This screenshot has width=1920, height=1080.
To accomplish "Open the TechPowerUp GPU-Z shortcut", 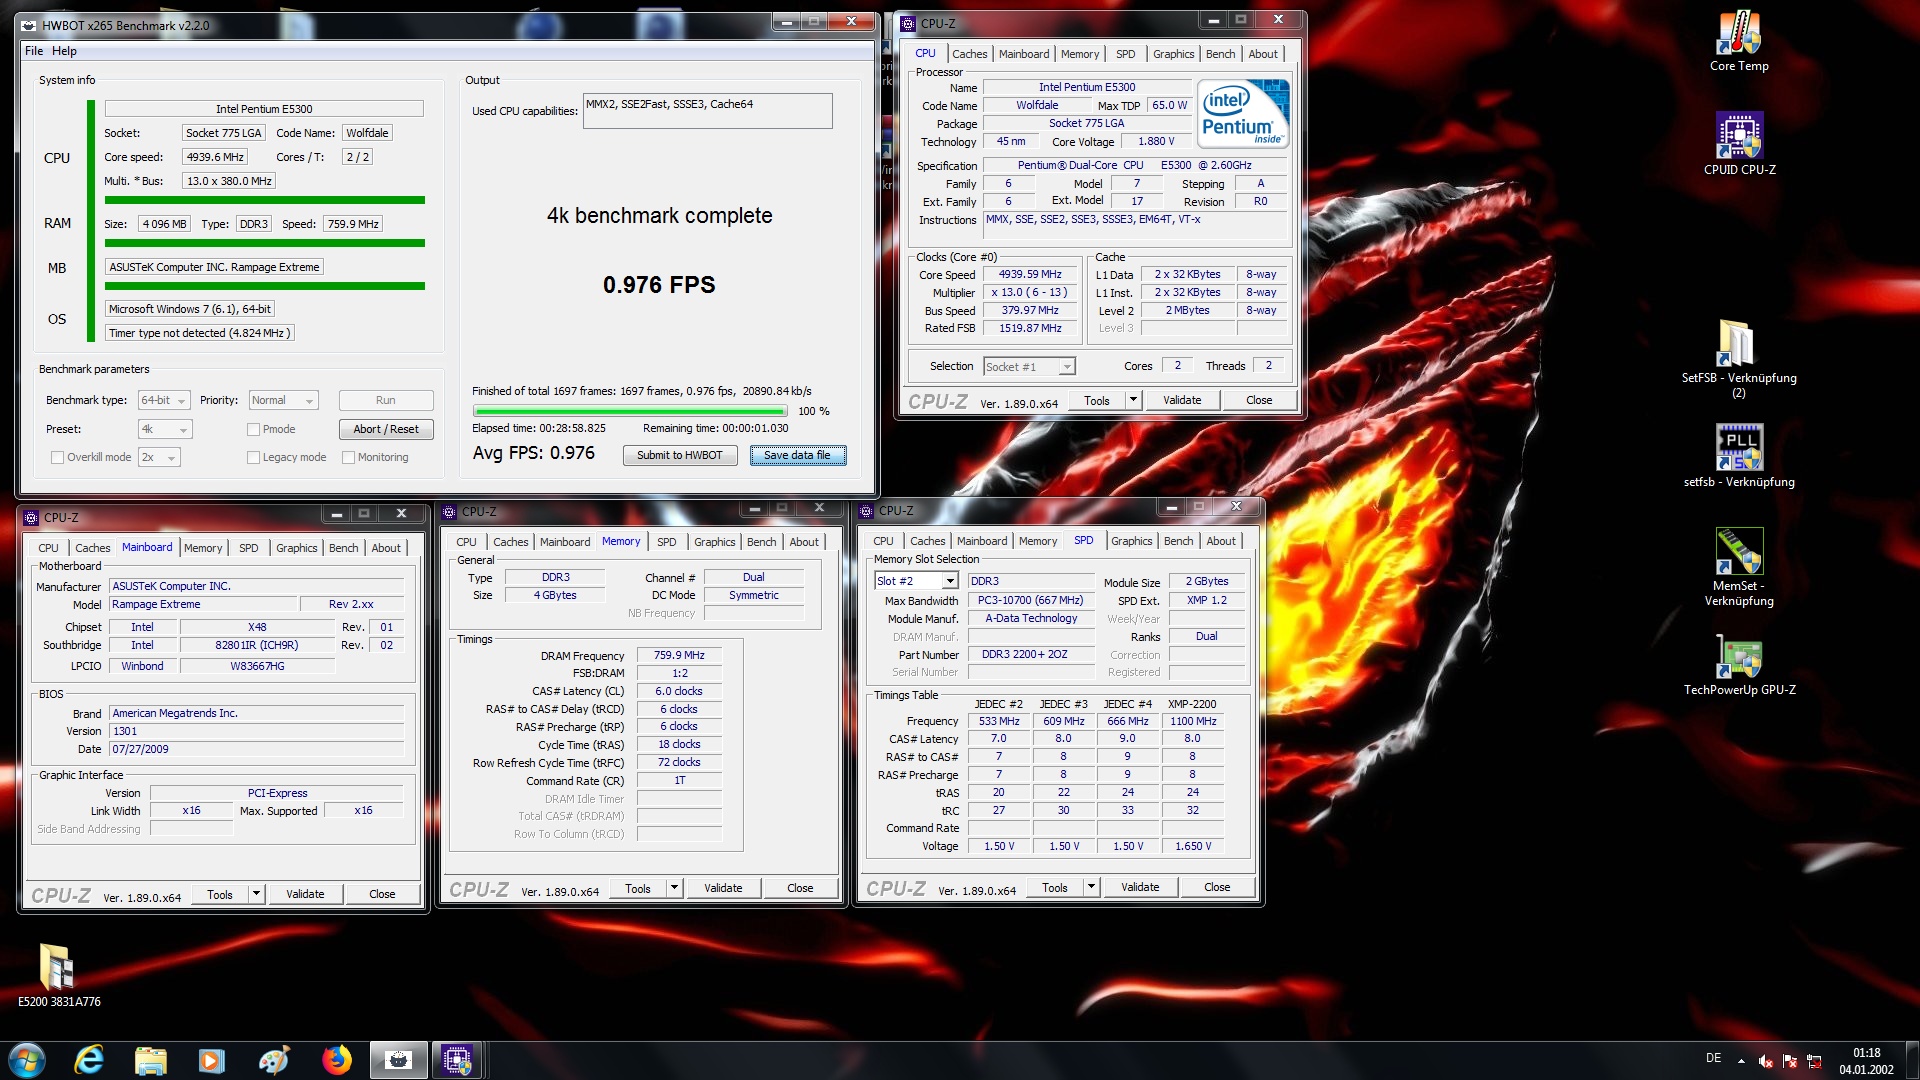I will pyautogui.click(x=1739, y=665).
